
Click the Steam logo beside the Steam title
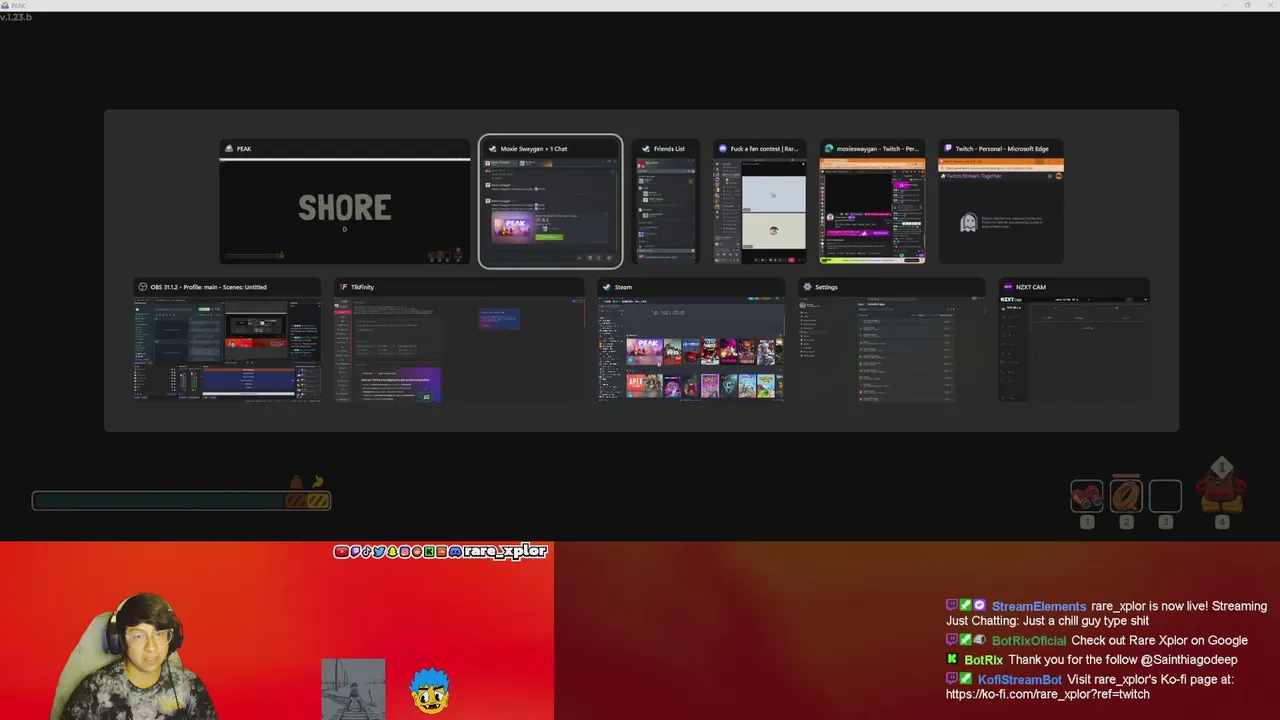[607, 287]
